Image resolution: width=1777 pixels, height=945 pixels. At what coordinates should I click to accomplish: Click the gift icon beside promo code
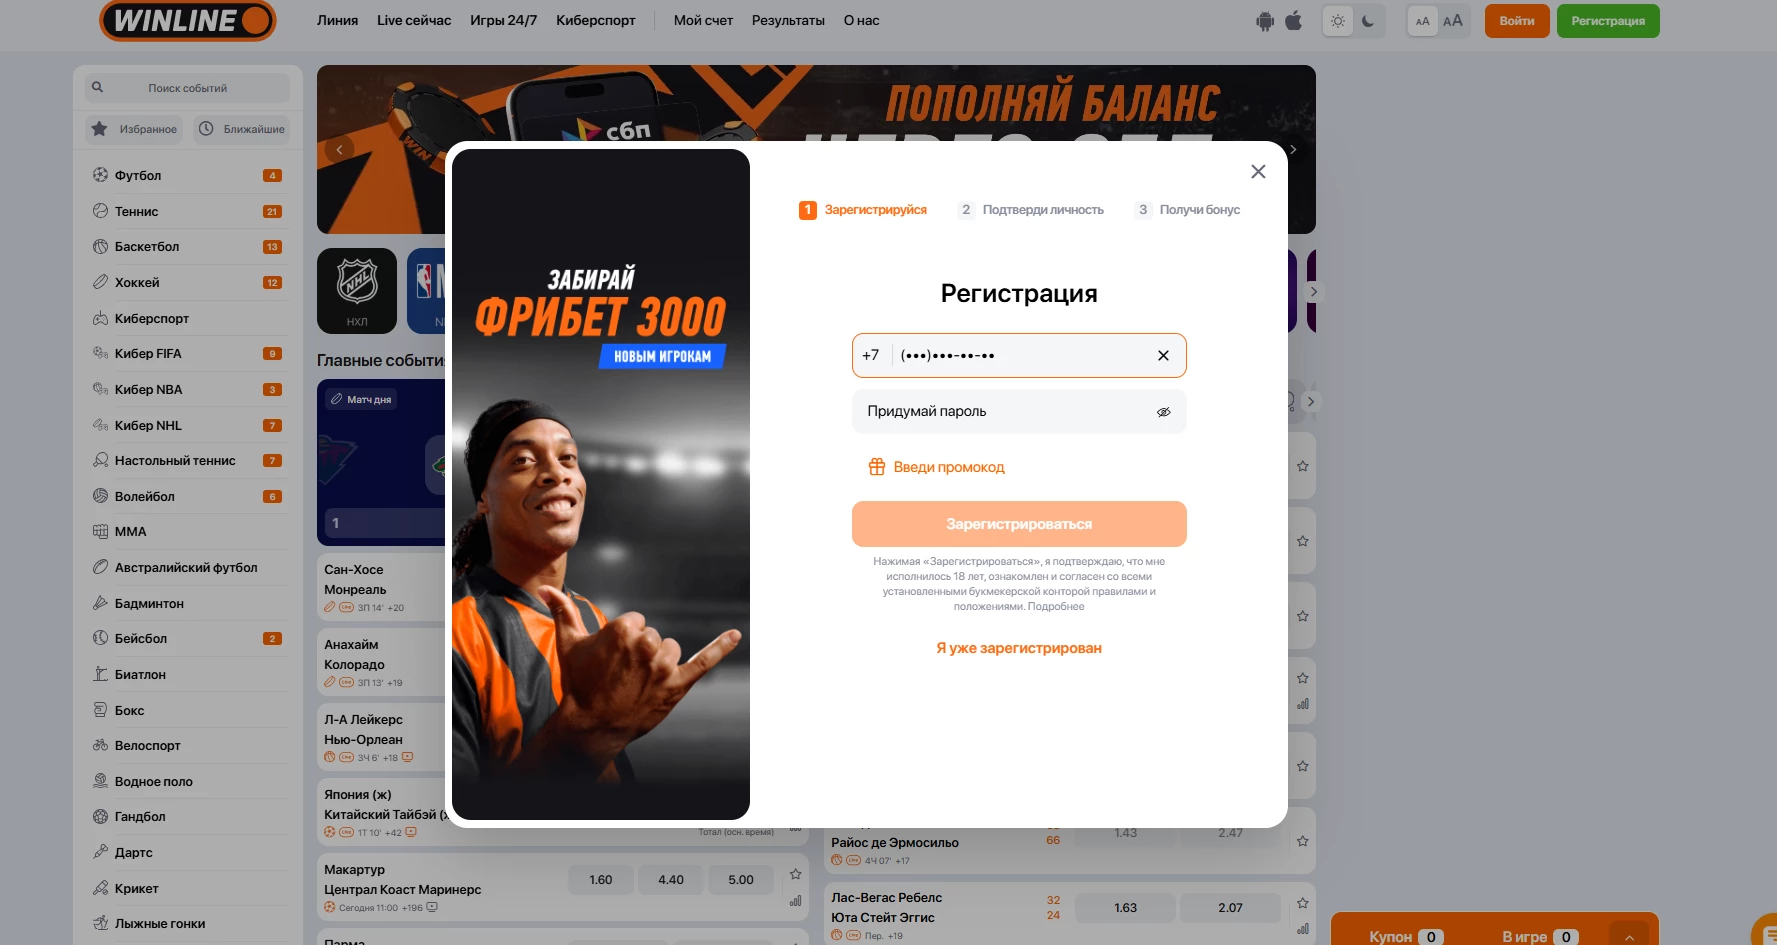point(877,467)
